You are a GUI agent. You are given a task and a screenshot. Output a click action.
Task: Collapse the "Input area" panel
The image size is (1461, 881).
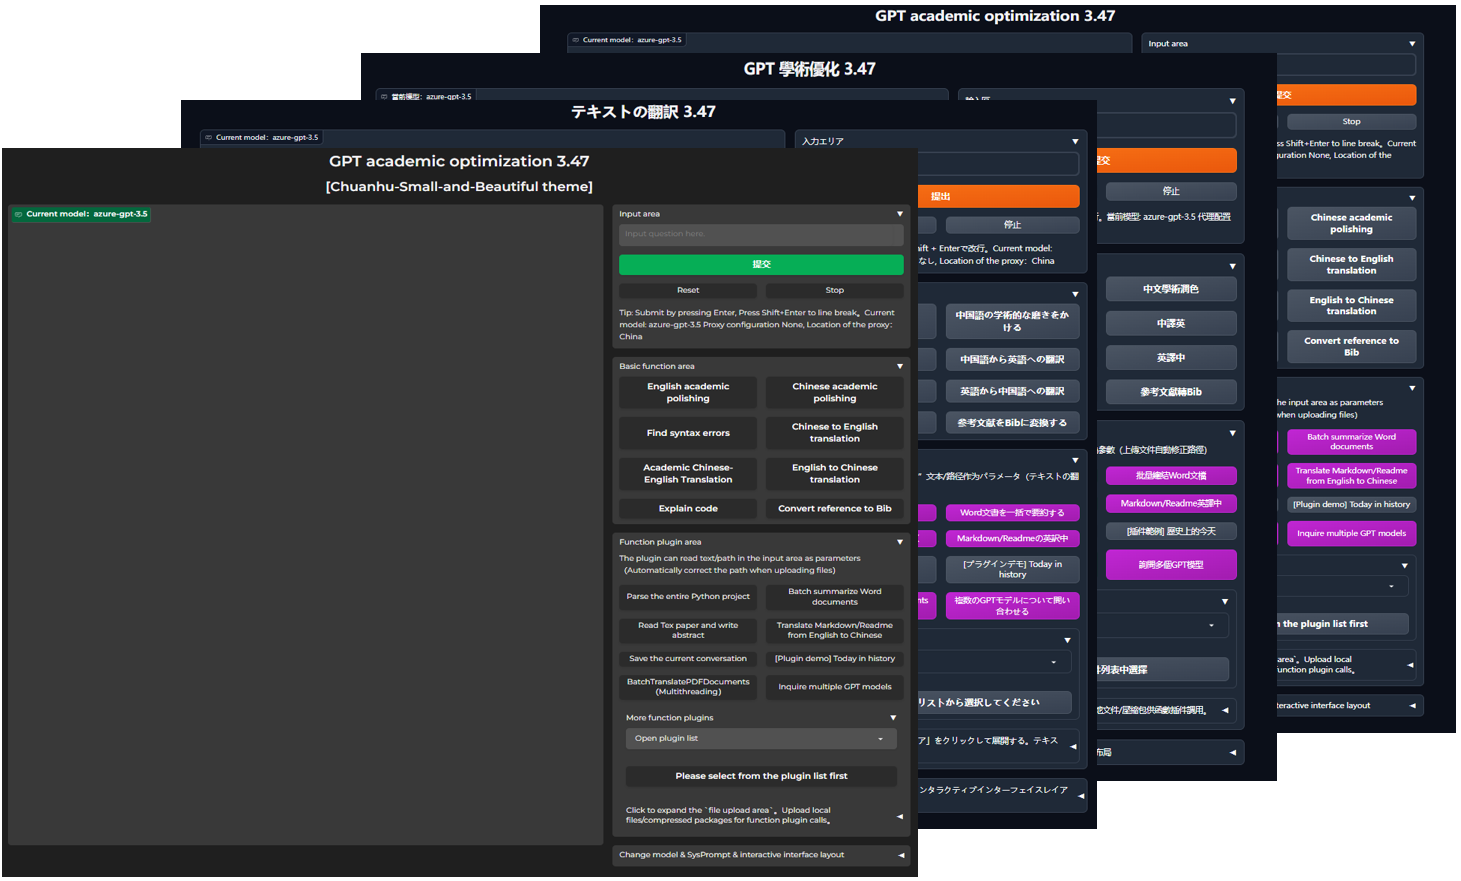point(898,213)
